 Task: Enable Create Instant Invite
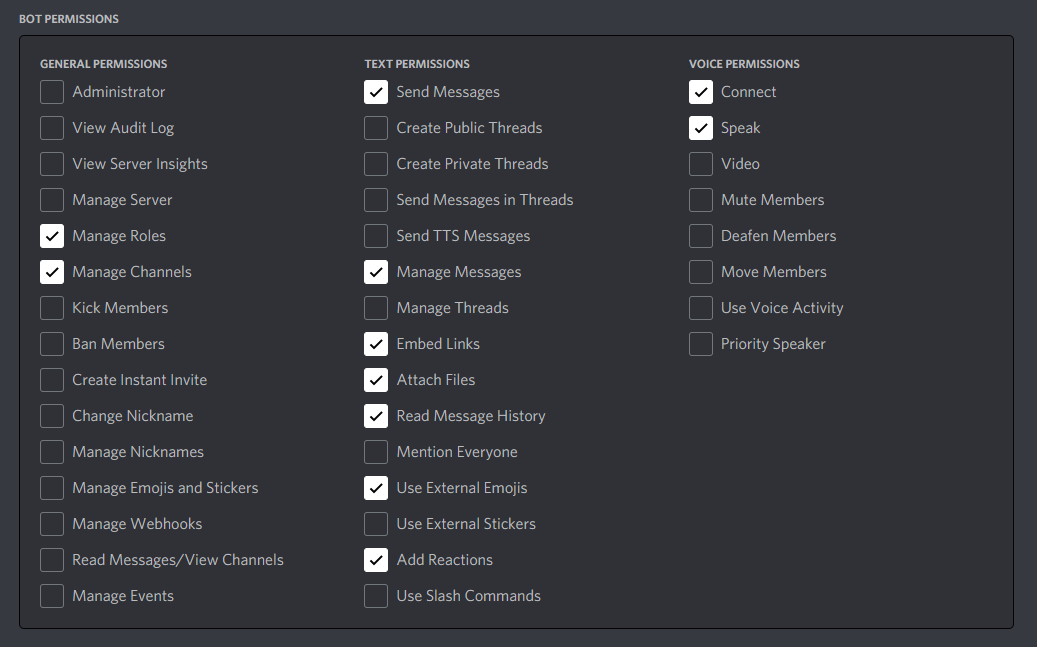coord(51,380)
